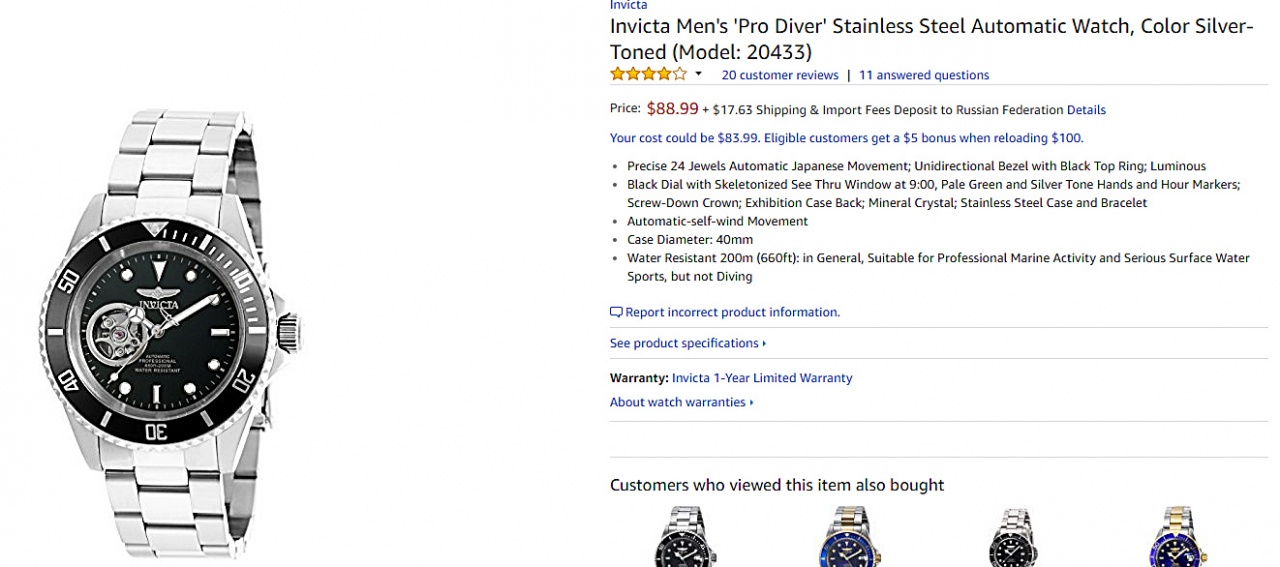Viewport: 1280px width, 567px height.
Task: Open Invicta 1-Year Limited Warranty link
Action: [x=762, y=378]
